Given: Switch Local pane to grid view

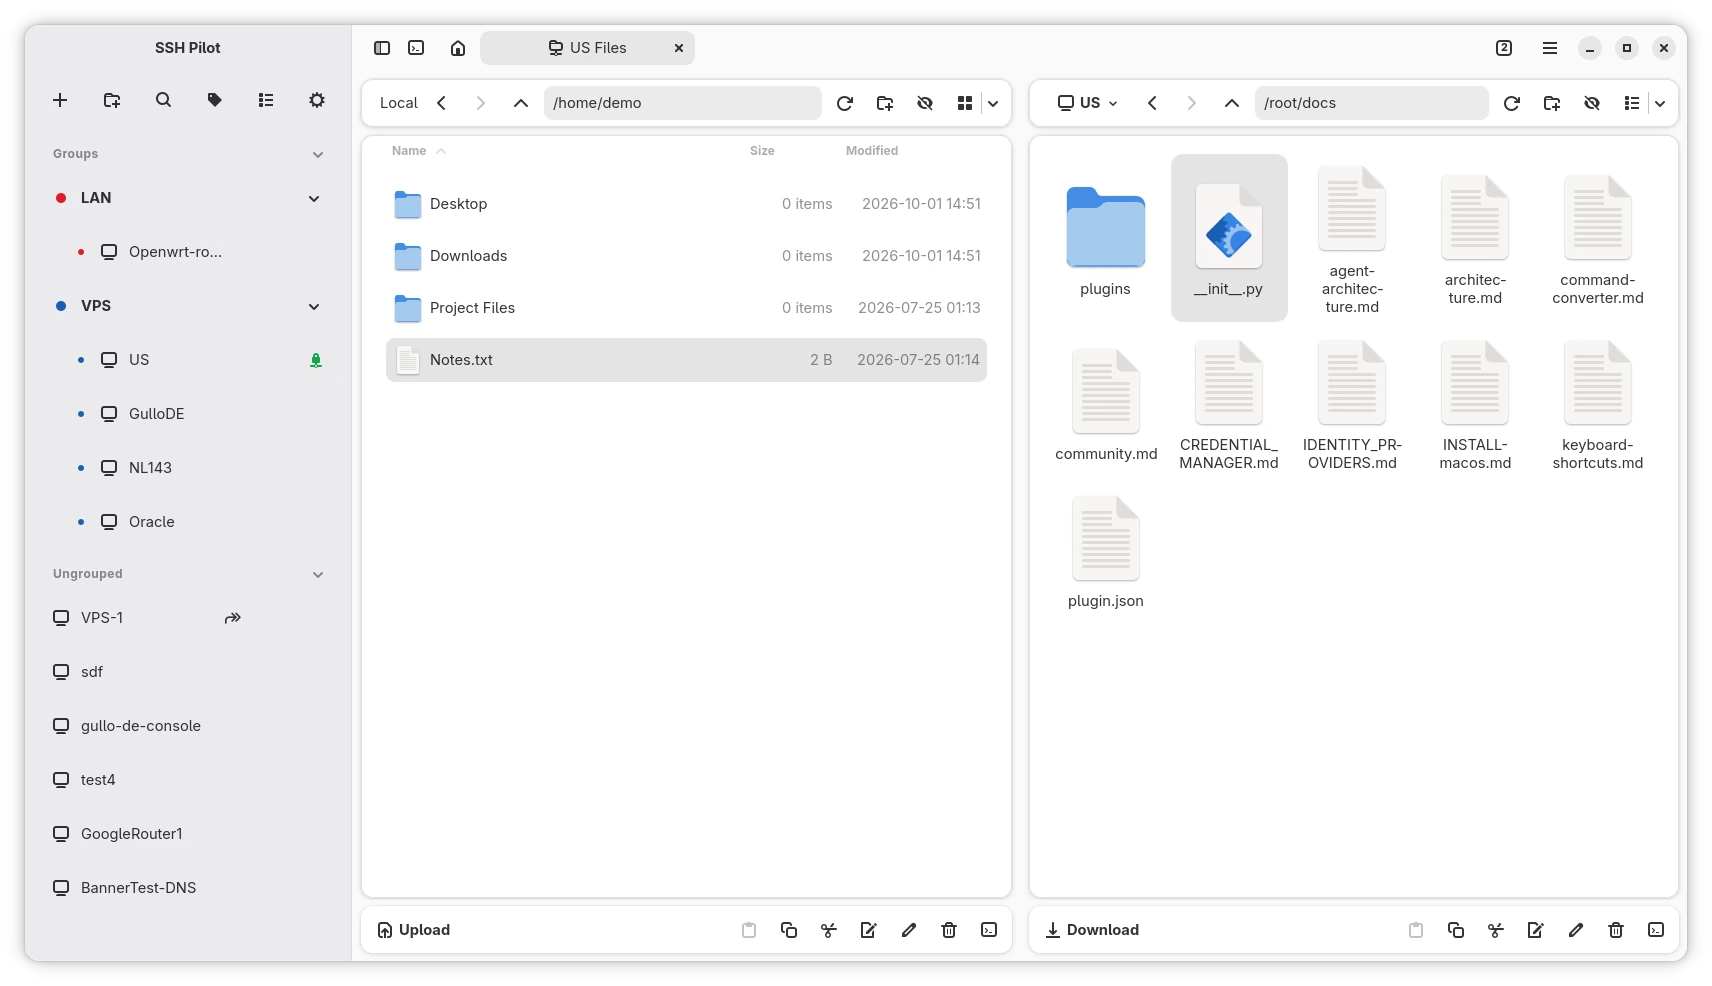Looking at the screenshot, I should [x=965, y=103].
